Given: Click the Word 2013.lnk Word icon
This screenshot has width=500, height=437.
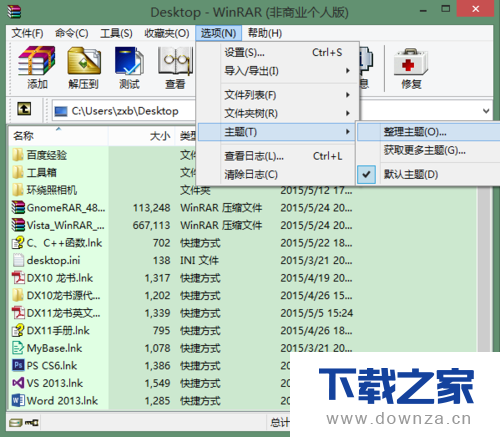Looking at the screenshot, I should tap(18, 400).
